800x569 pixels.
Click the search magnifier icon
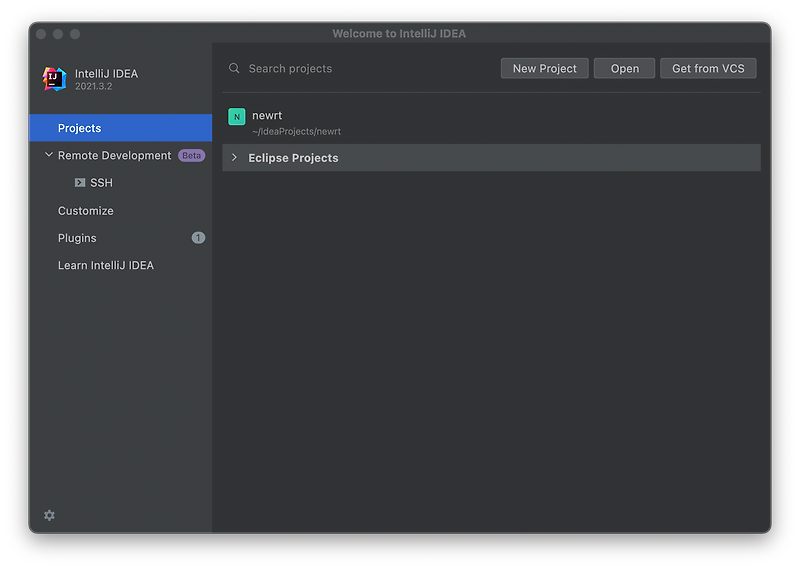tap(234, 68)
